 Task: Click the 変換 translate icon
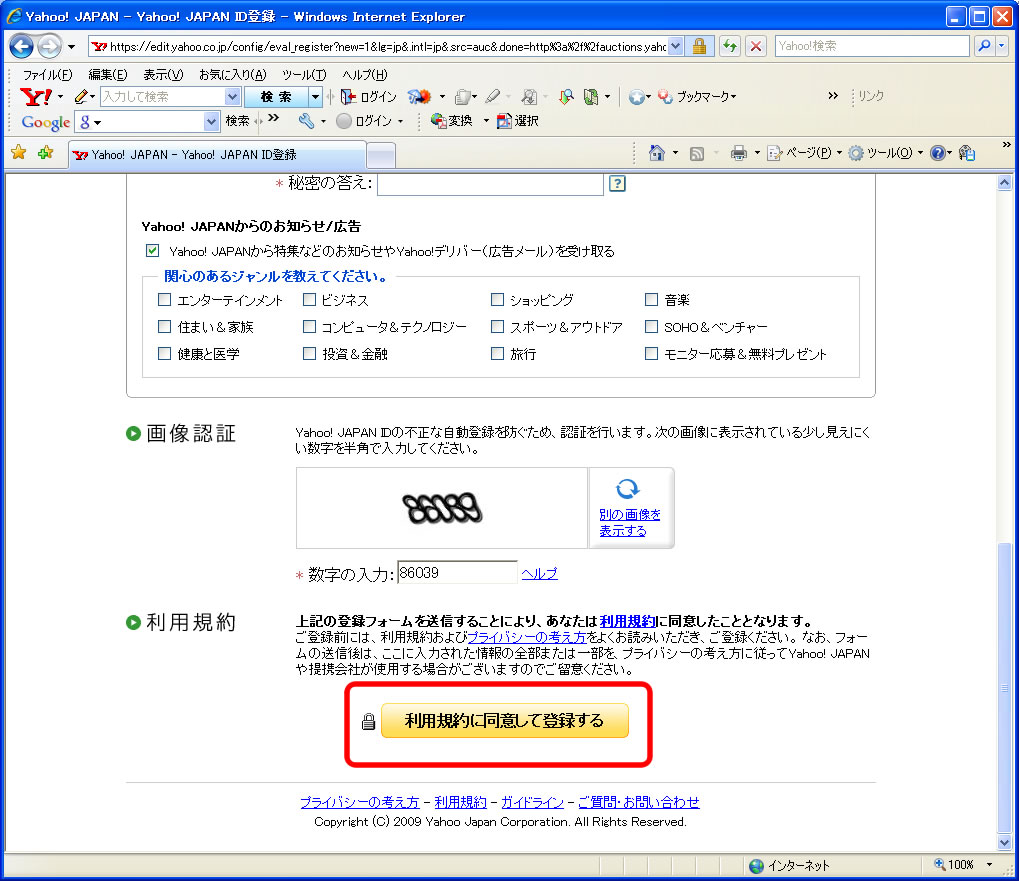click(439, 121)
